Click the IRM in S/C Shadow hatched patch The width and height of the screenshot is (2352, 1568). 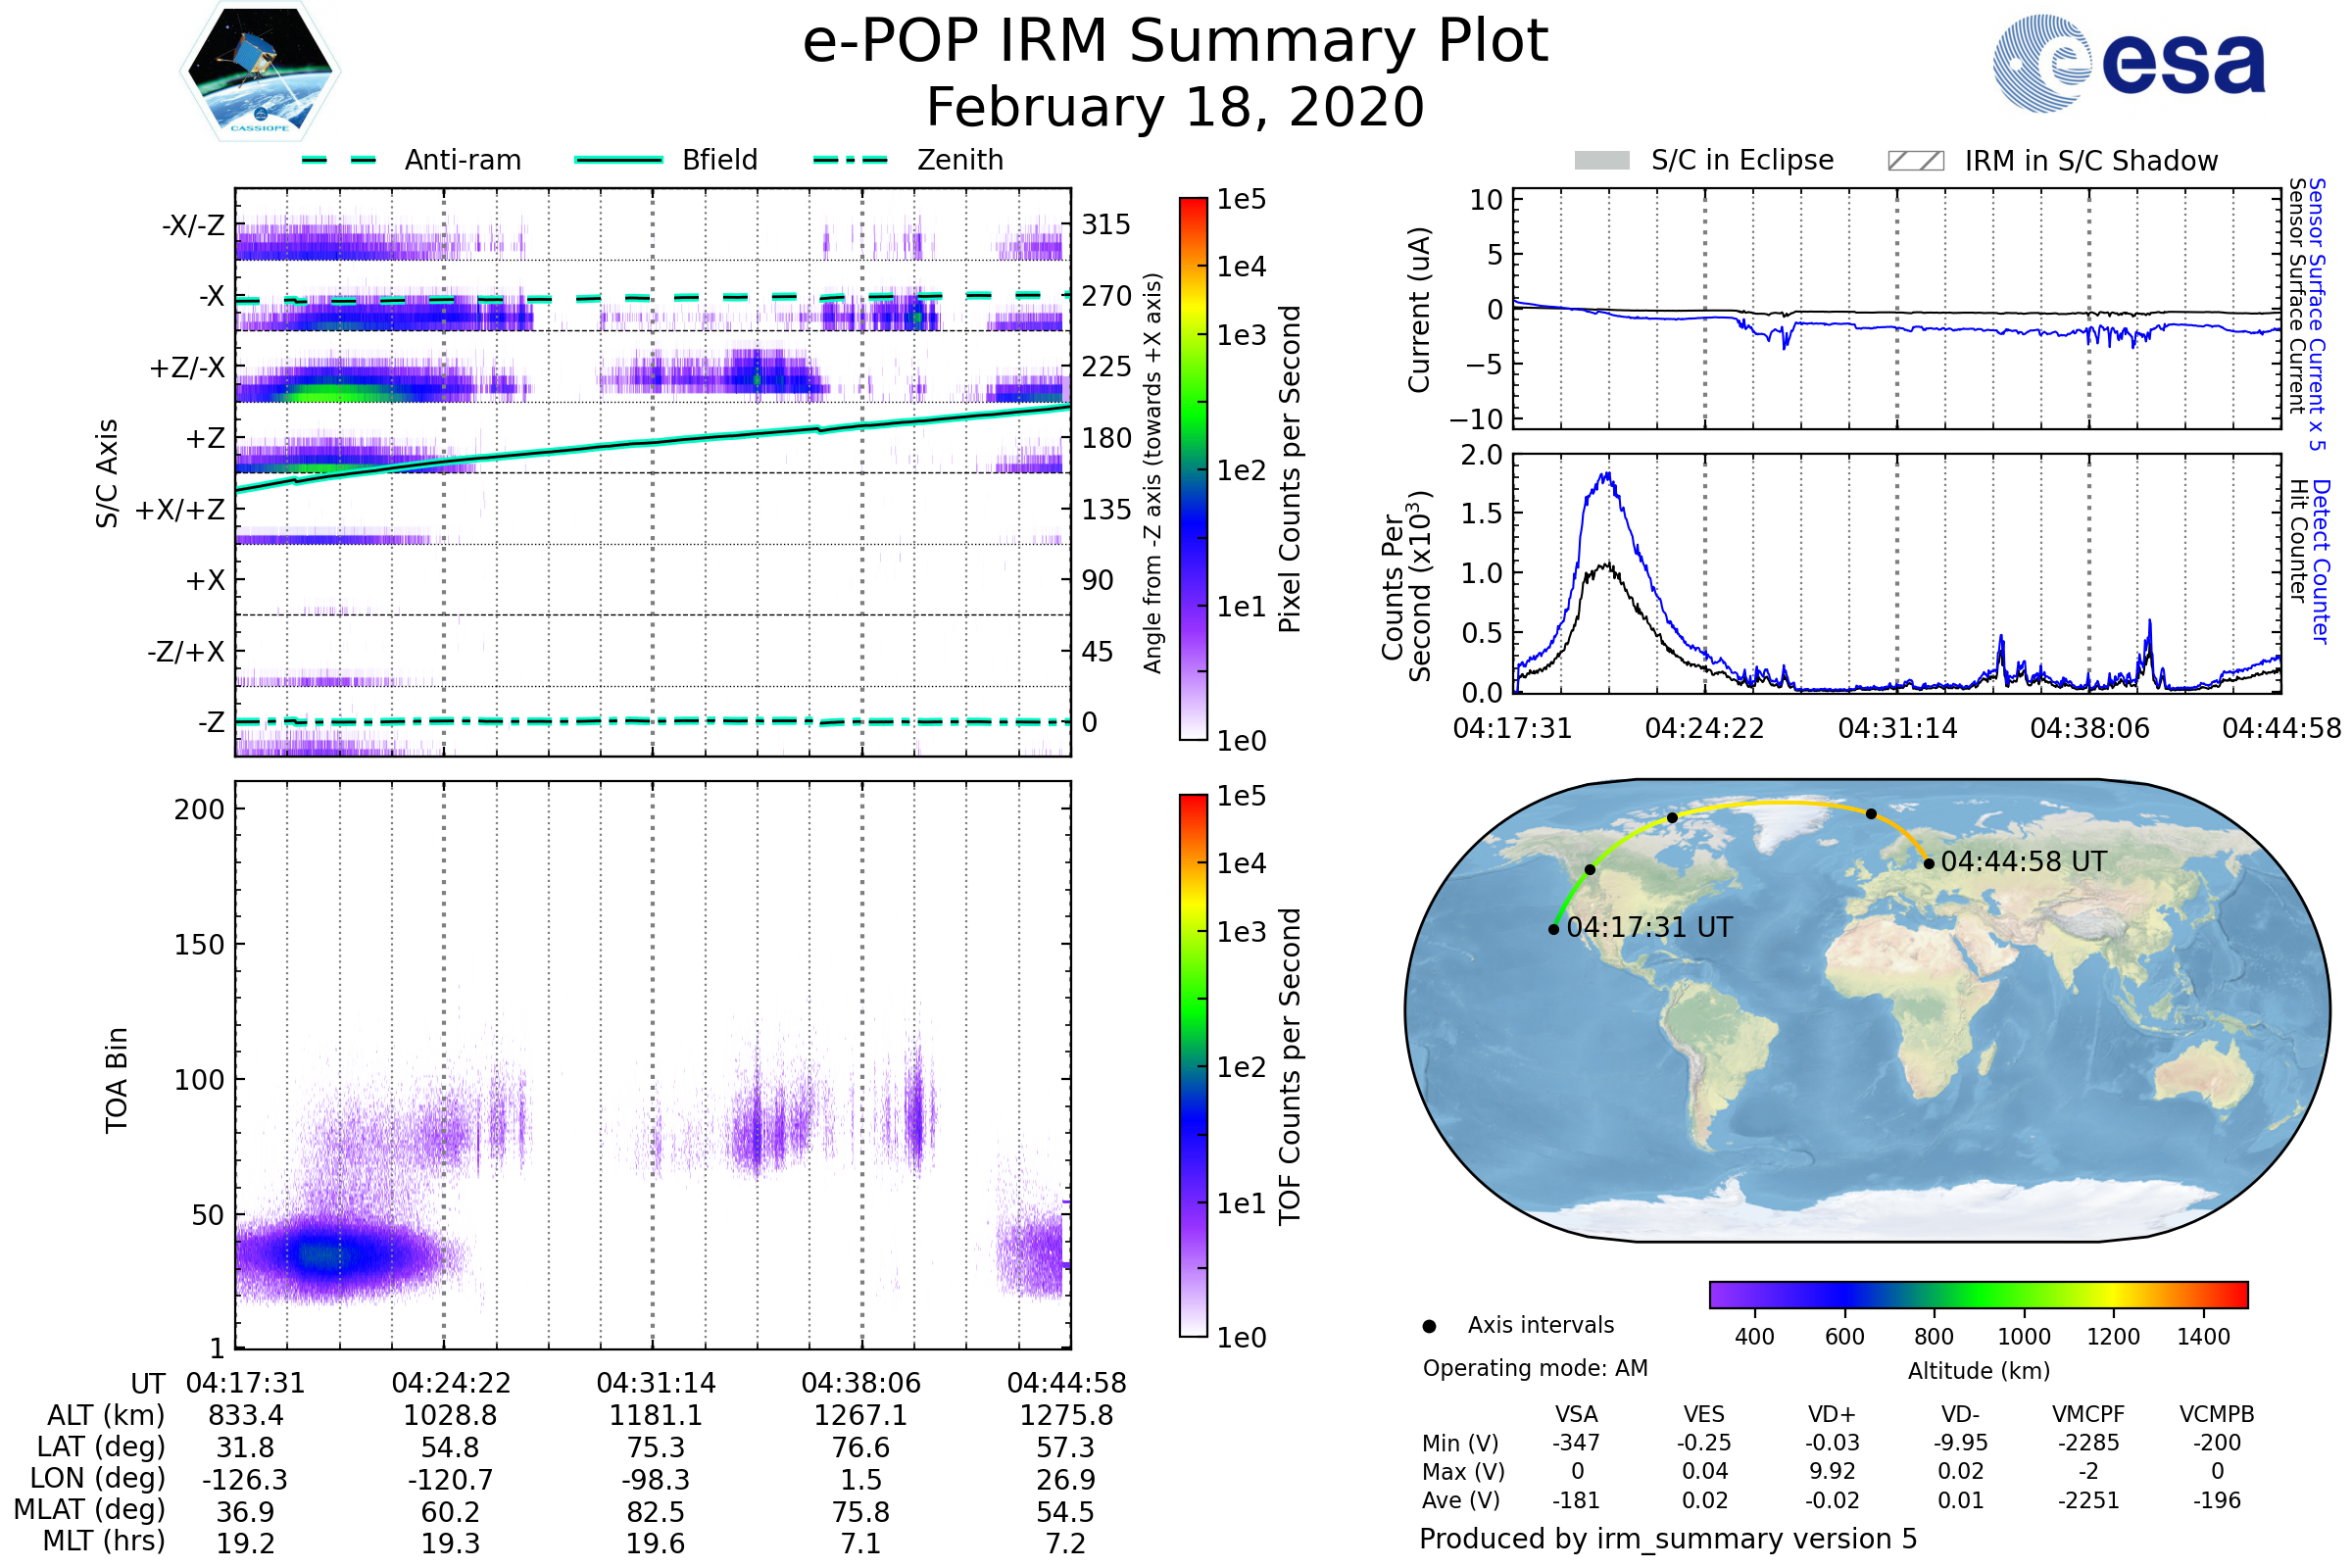click(1915, 161)
